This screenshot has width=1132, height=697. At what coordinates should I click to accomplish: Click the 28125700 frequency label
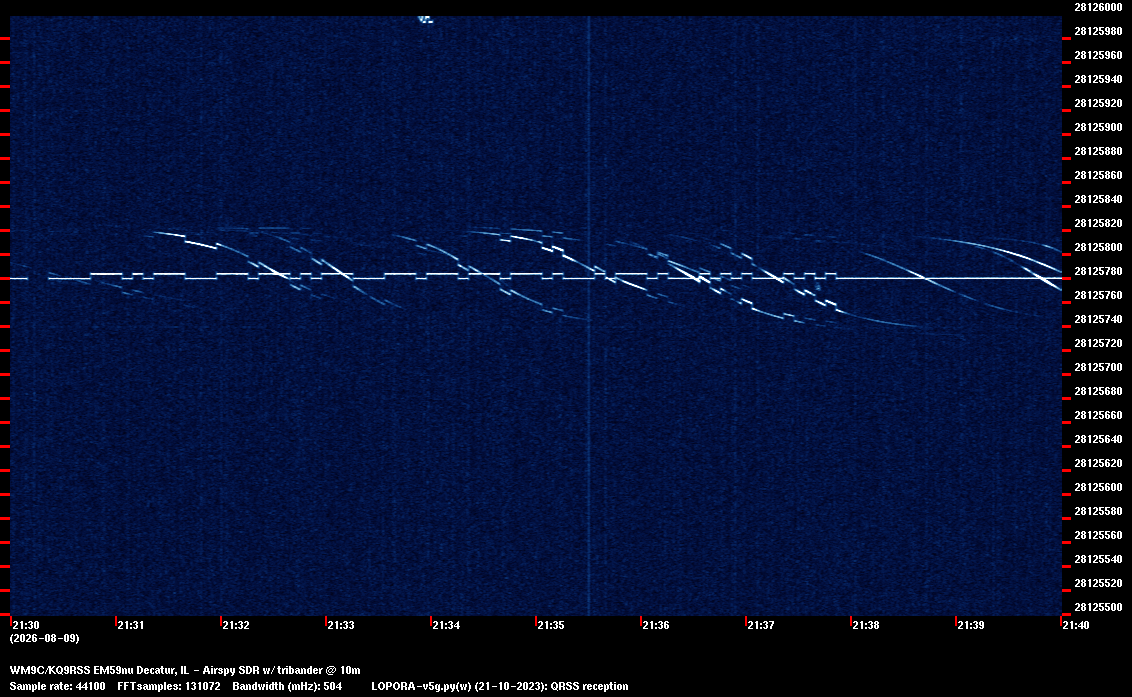tap(1098, 367)
